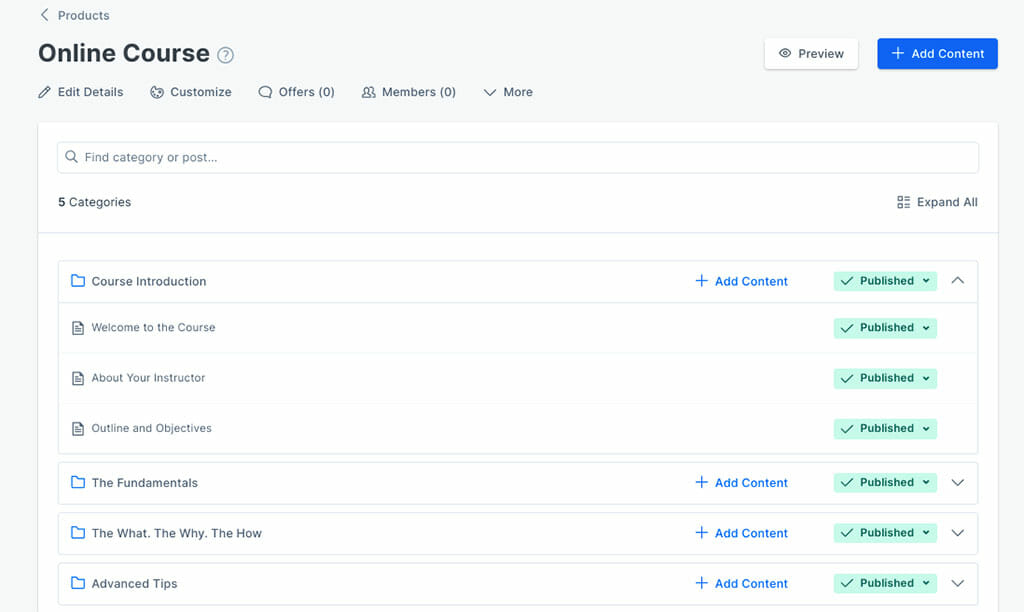Screen dimensions: 1024x612
Task: Select The What. The Why. The How title
Action: (x=176, y=533)
